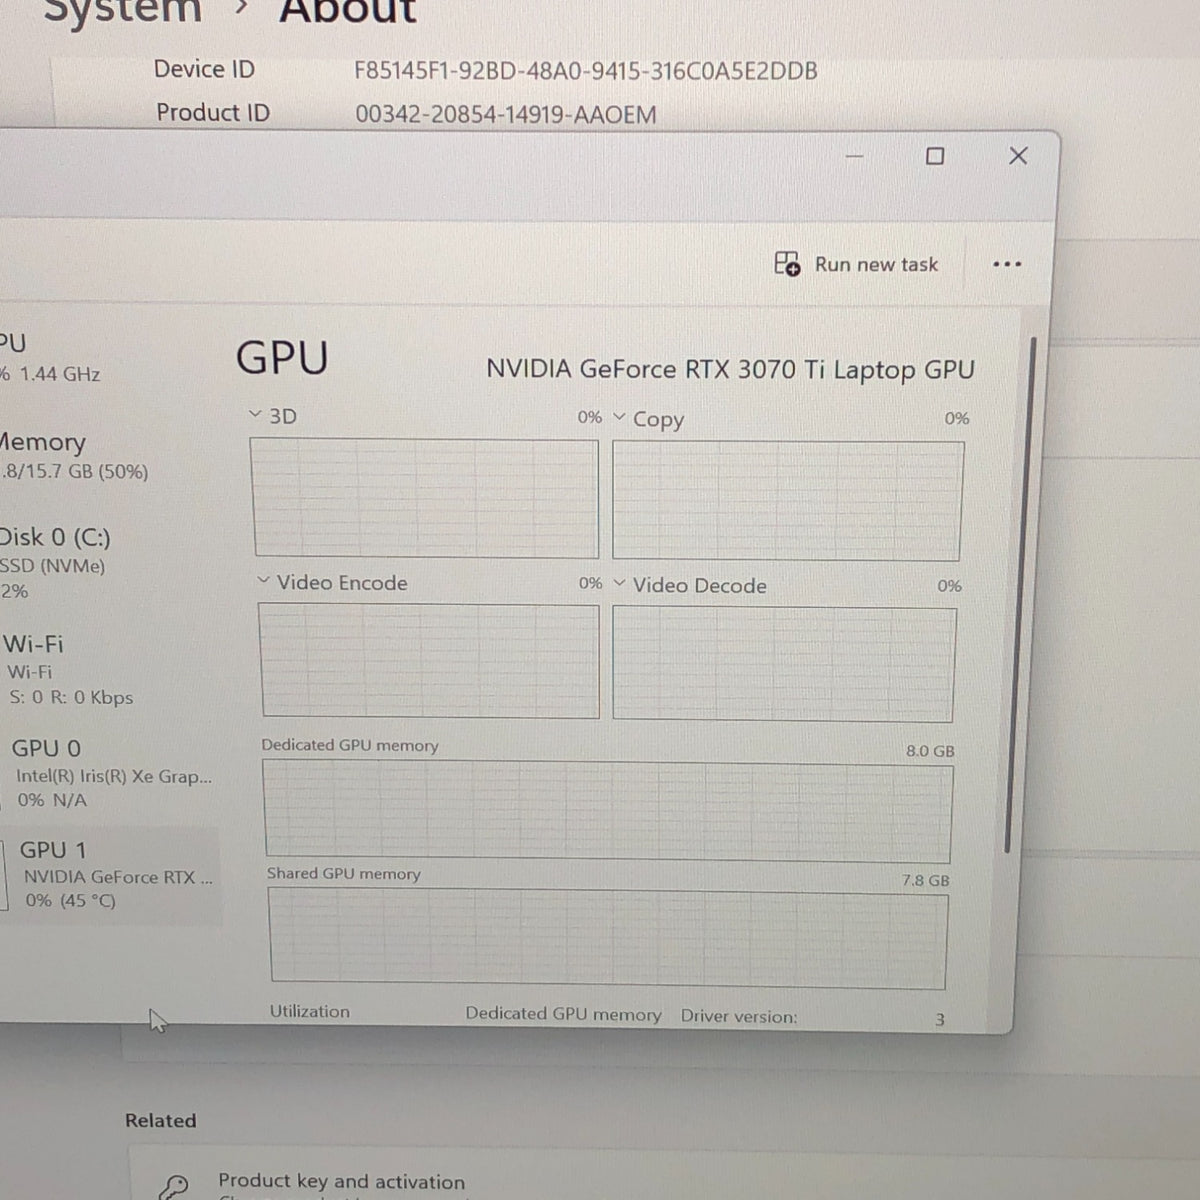Click the 3D utilization graph

click(x=426, y=498)
